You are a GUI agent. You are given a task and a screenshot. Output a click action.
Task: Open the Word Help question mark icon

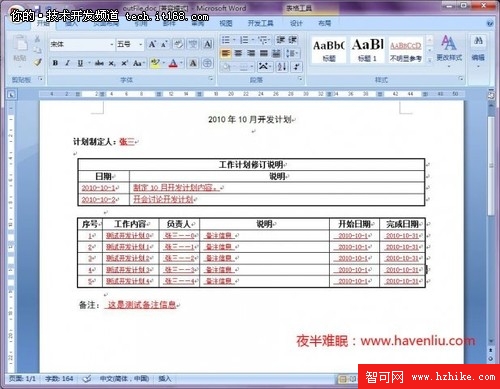(x=490, y=23)
